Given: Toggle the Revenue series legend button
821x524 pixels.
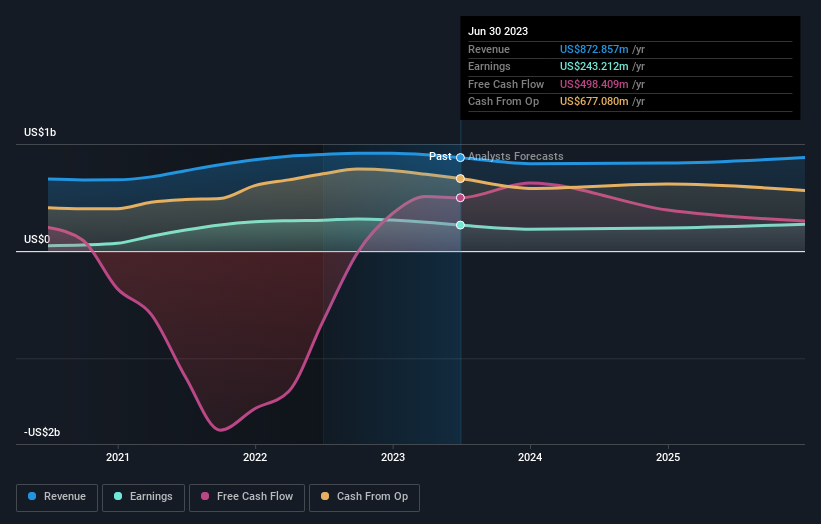Looking at the screenshot, I should pyautogui.click(x=57, y=497).
